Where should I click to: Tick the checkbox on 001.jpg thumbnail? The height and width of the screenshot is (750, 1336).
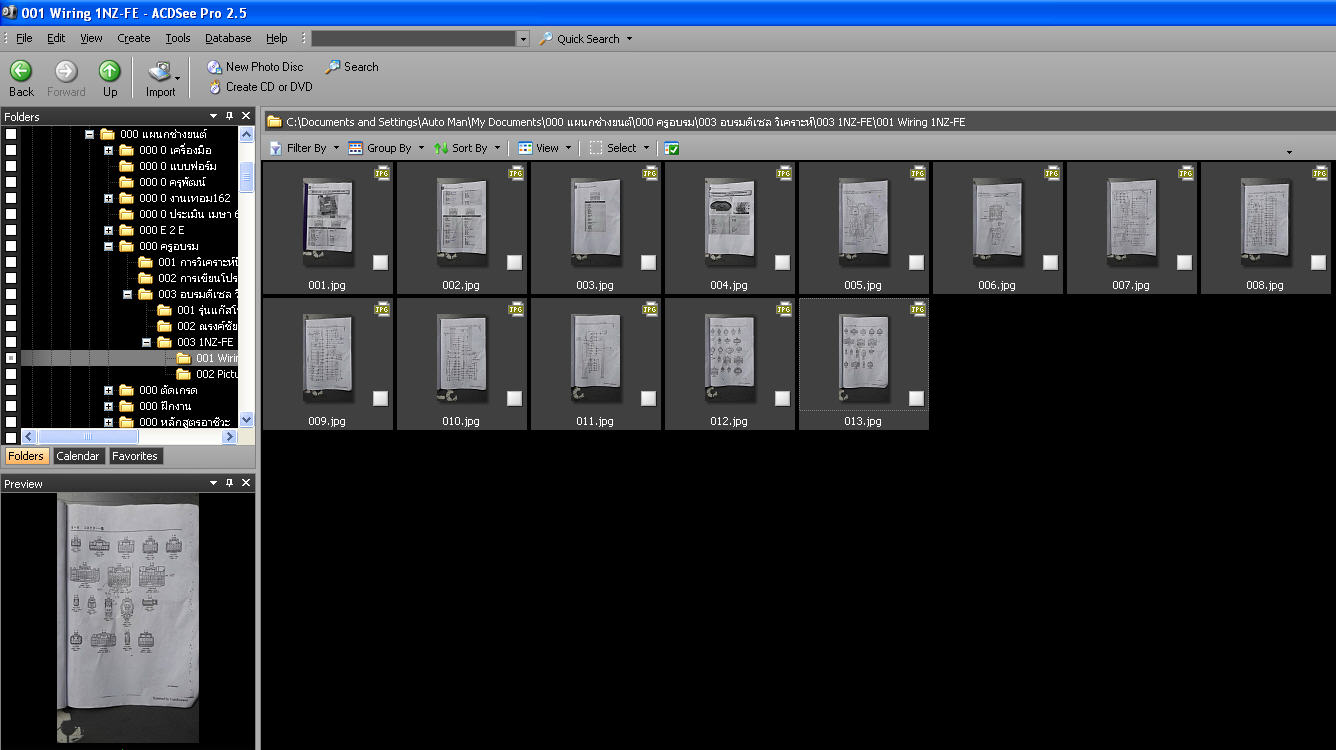pos(380,262)
